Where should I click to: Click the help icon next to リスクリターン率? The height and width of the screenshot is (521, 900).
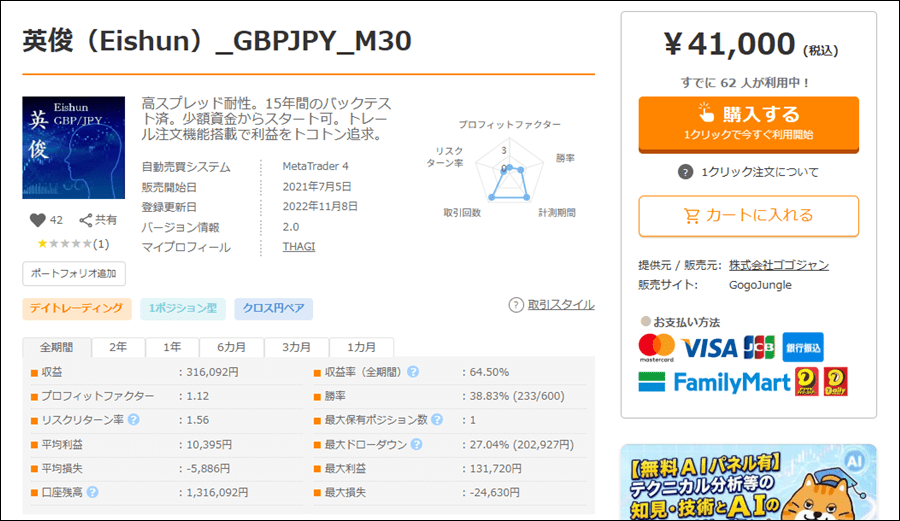click(x=133, y=420)
